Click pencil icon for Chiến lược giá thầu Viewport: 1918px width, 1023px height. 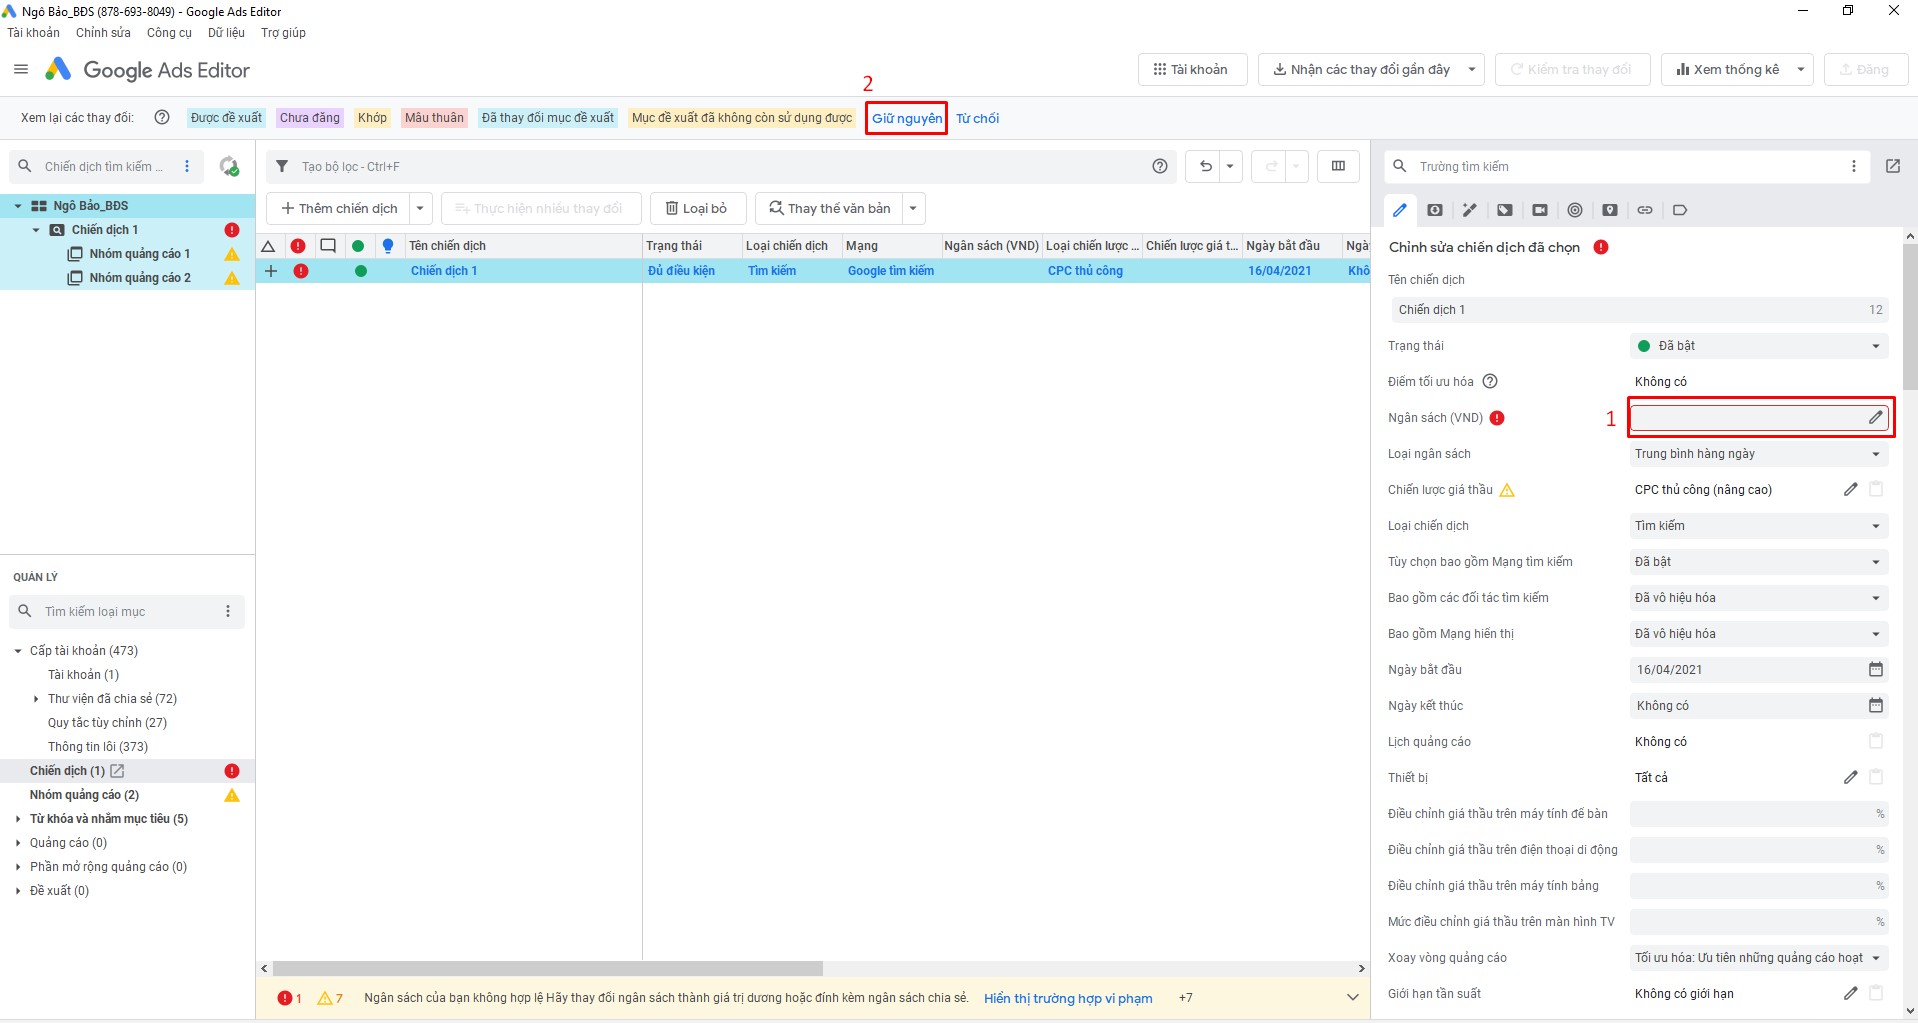coord(1850,490)
